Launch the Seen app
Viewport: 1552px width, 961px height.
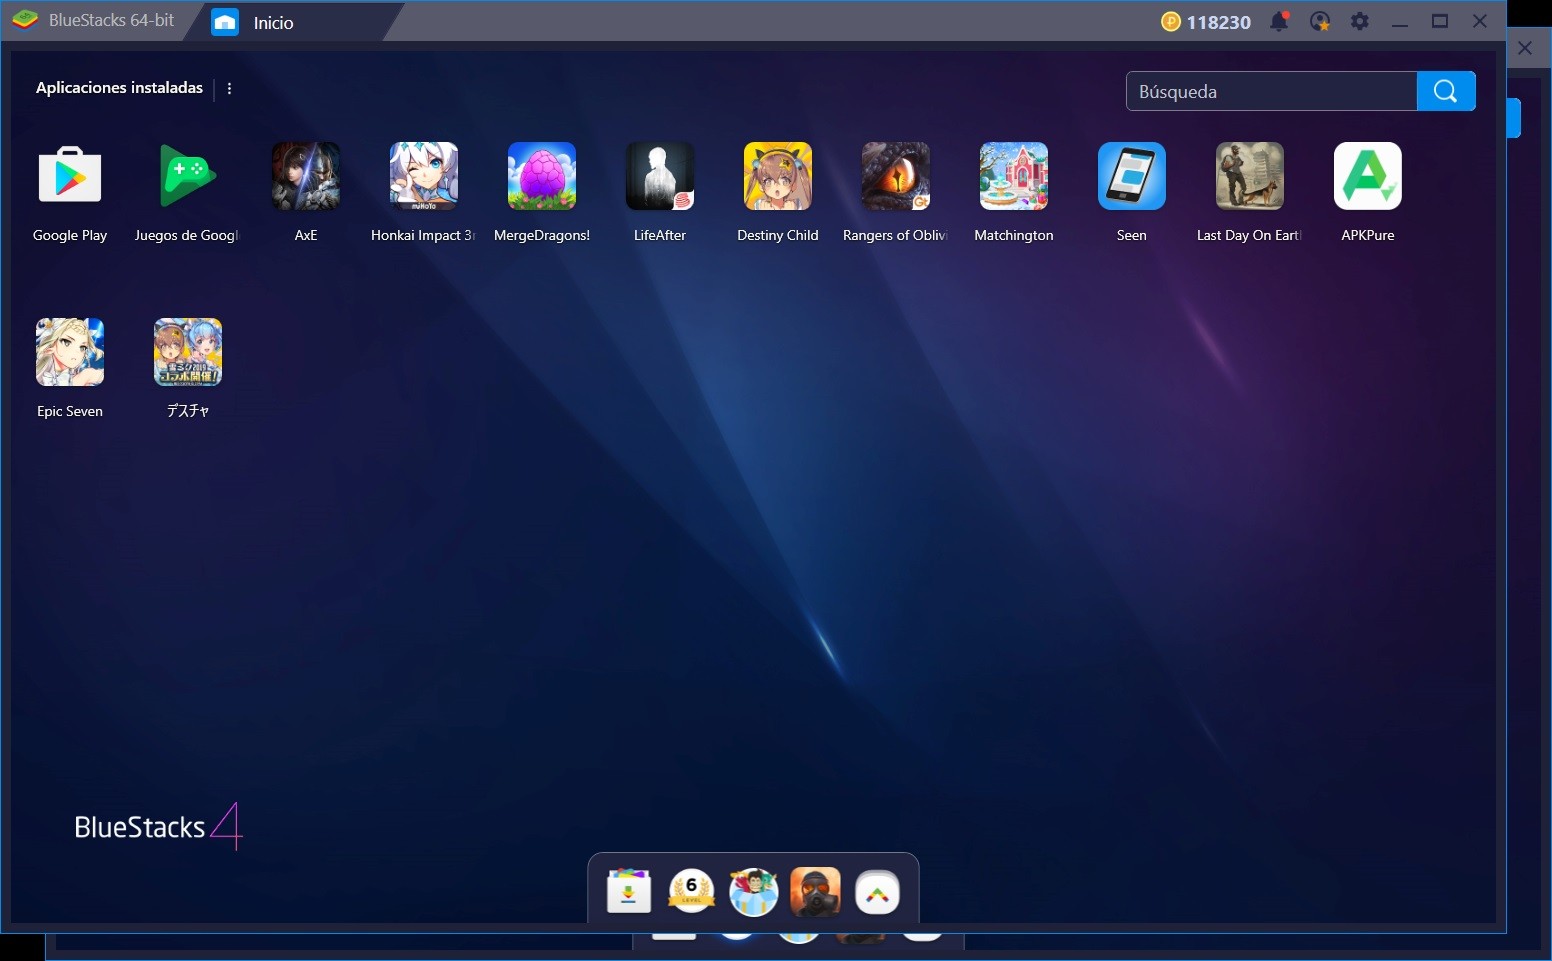[x=1132, y=176]
